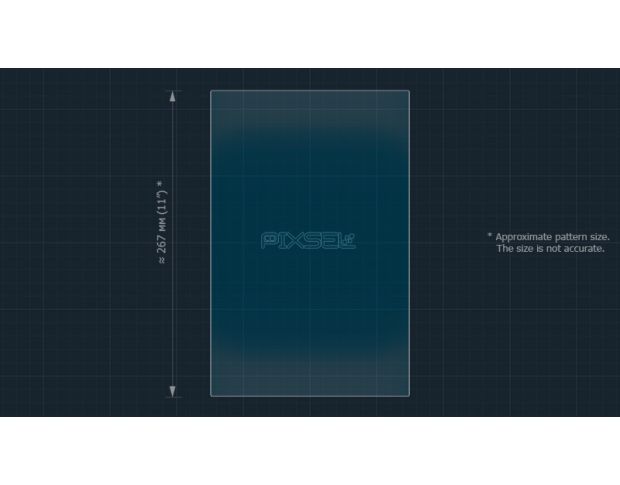
Task: Click the top edge of the protector pattern
Action: click(310, 91)
